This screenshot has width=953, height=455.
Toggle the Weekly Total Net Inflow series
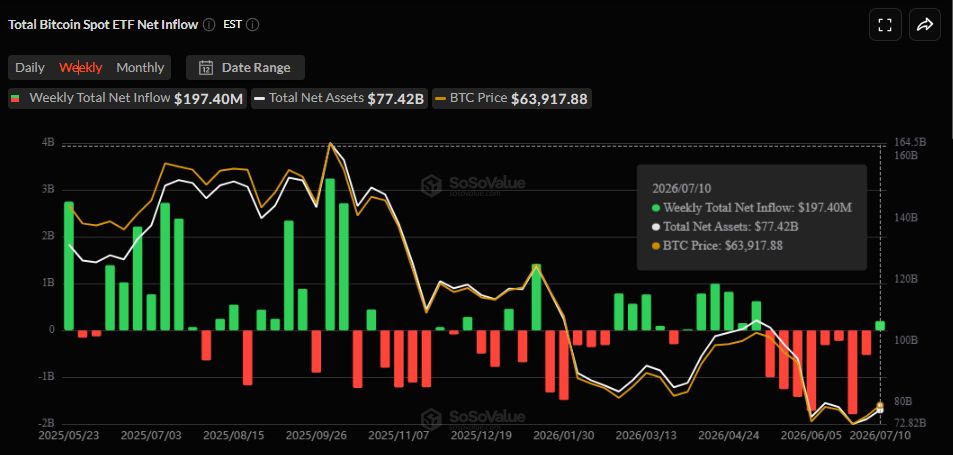(x=127, y=98)
